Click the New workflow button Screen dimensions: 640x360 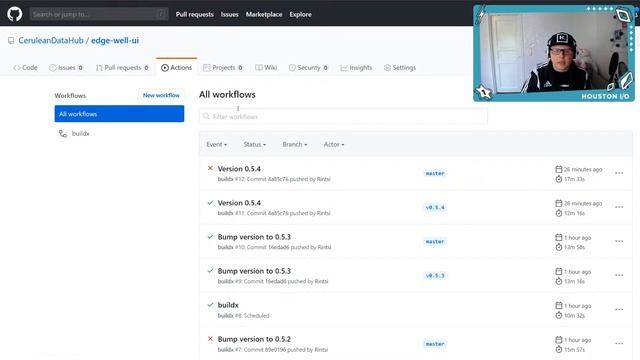(x=161, y=95)
